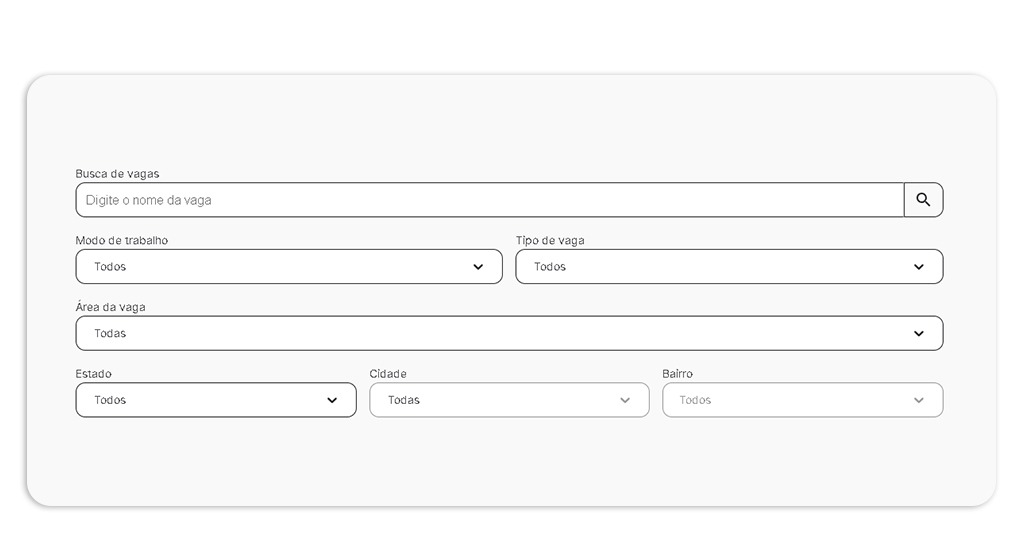The width and height of the screenshot is (1024, 536).
Task: Click the chevron arrow in Tipo de vaga
Action: 919,267
